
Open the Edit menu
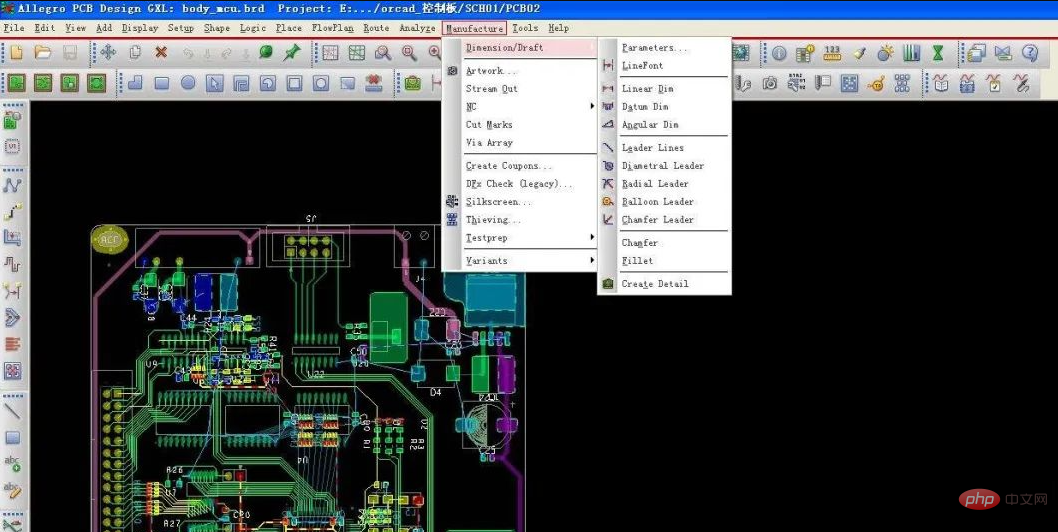coord(45,28)
